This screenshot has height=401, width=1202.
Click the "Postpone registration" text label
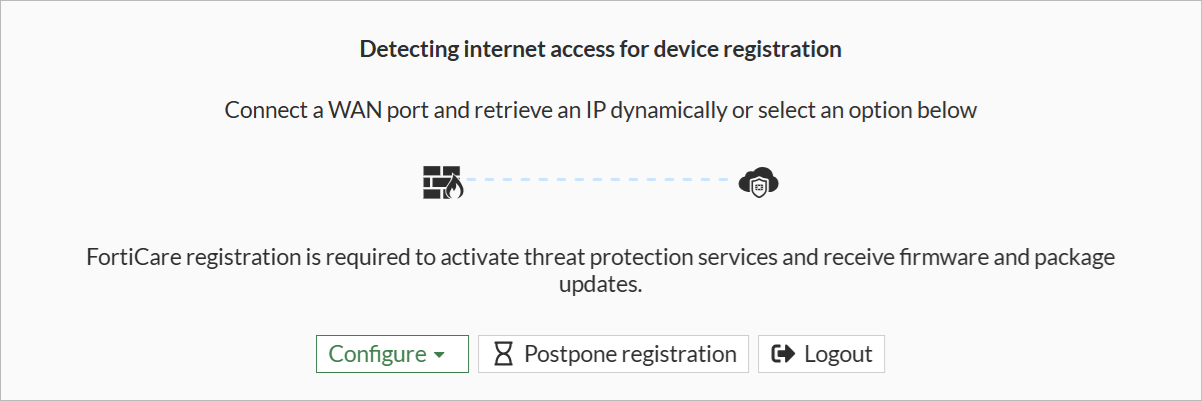click(630, 354)
